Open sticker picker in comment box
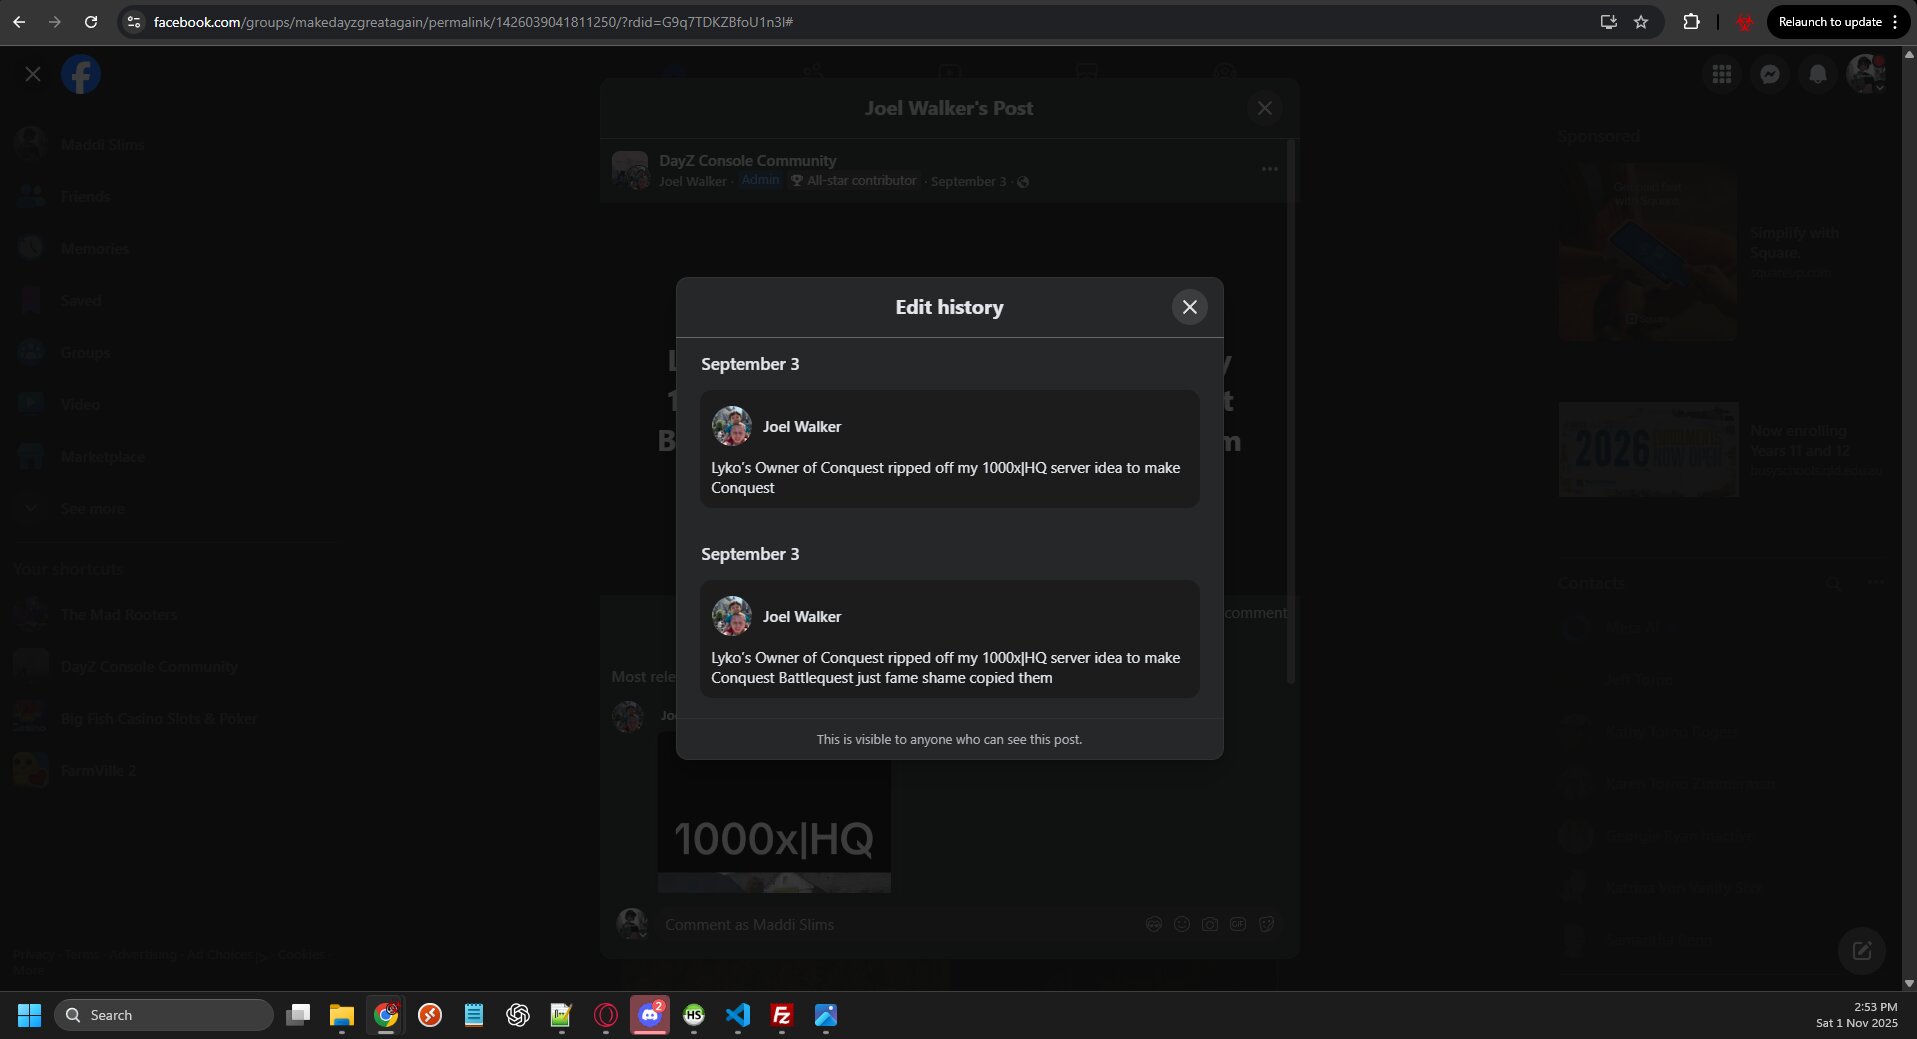The image size is (1917, 1039). pyautogui.click(x=1266, y=925)
